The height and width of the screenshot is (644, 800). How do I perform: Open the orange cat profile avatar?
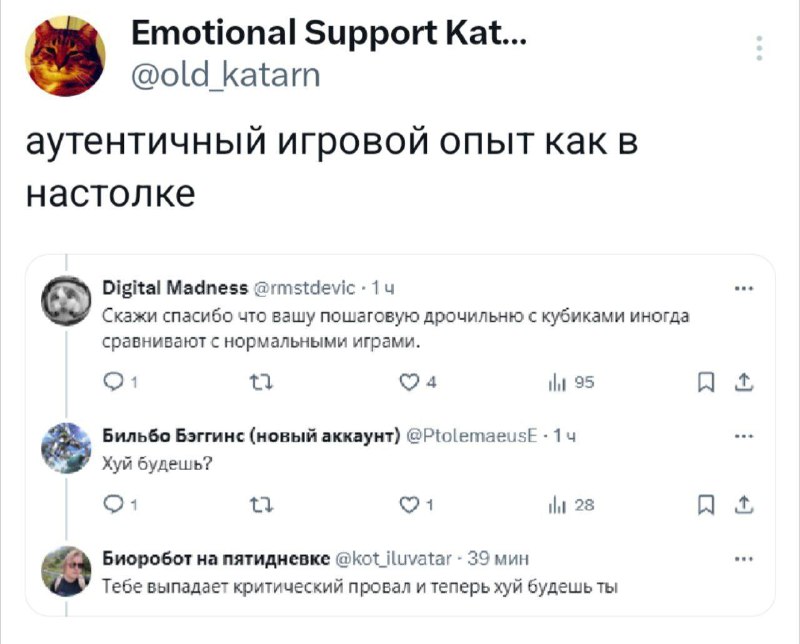66,56
